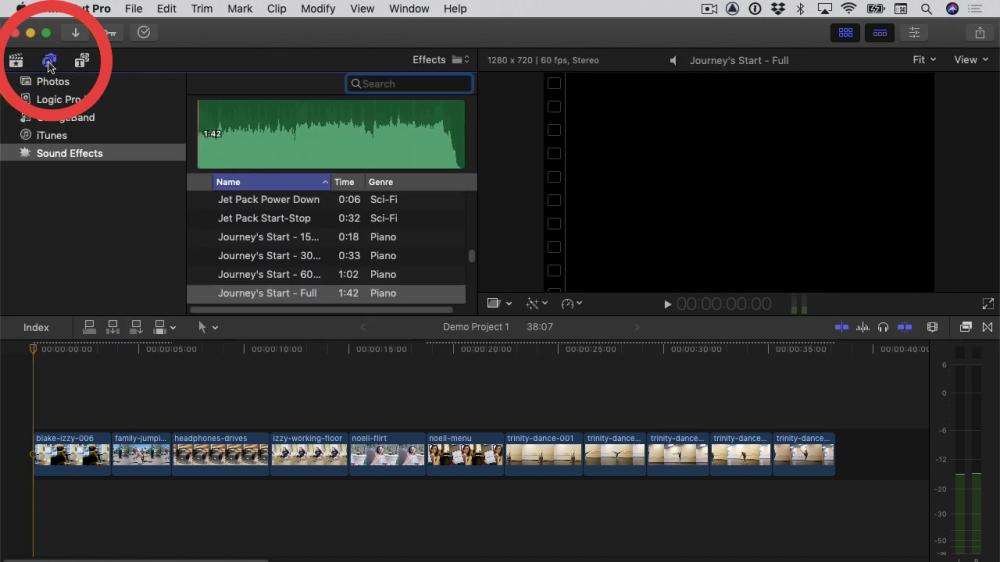The image size is (1000, 562).
Task: Enter fullscreen viewer mode
Action: tap(987, 304)
